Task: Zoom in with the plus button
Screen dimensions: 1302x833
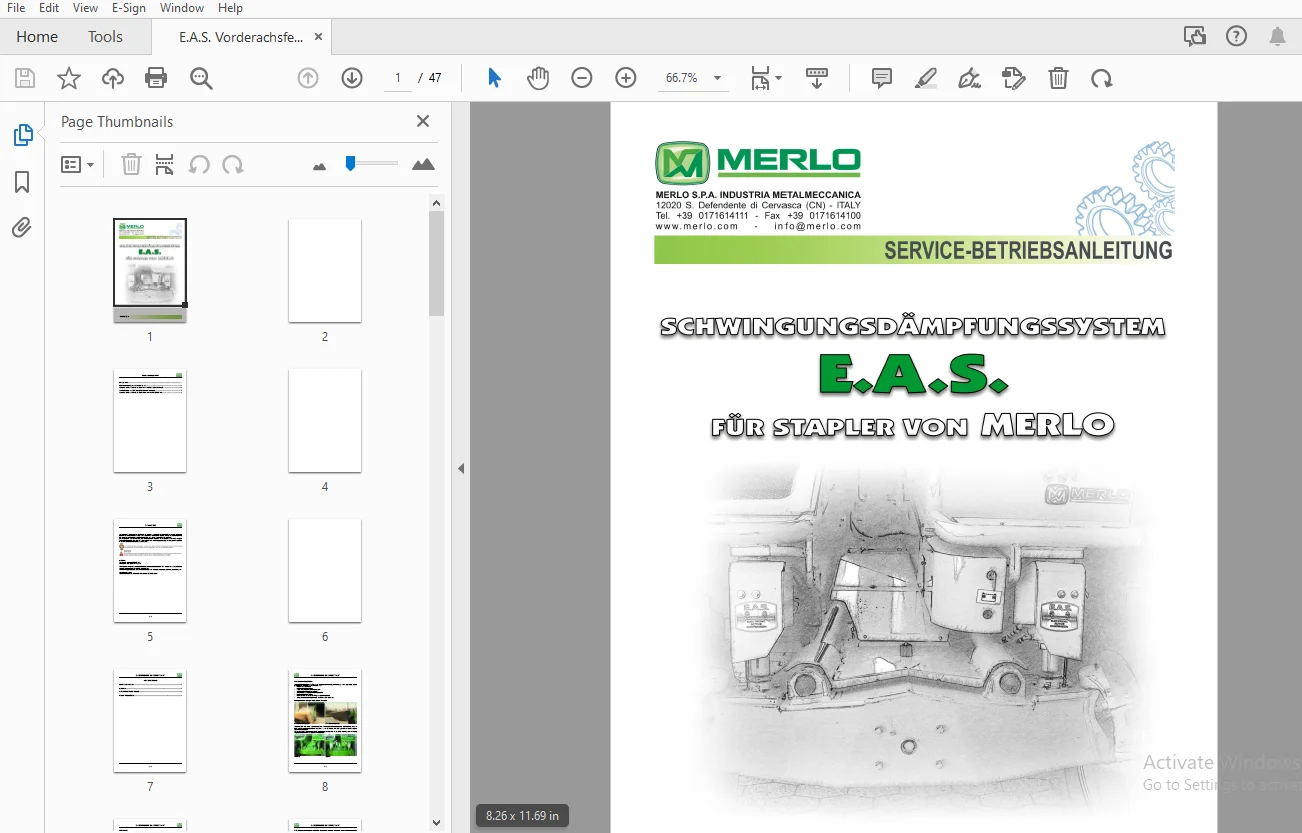Action: [x=626, y=78]
